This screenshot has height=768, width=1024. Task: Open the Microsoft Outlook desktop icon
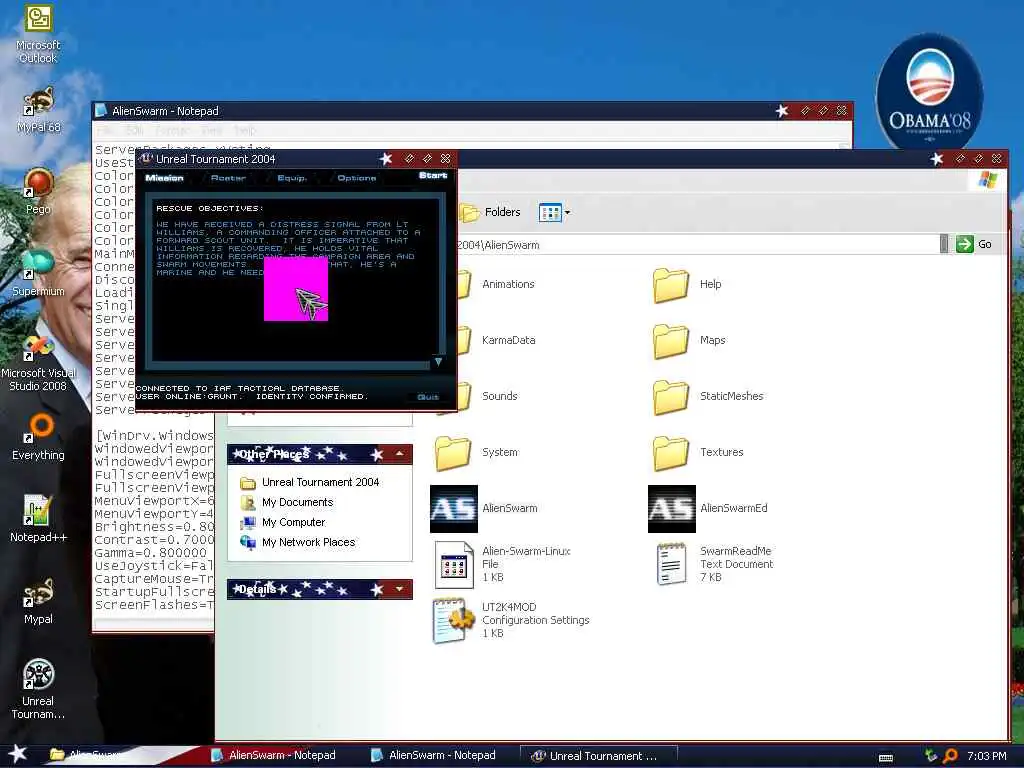[x=38, y=34]
